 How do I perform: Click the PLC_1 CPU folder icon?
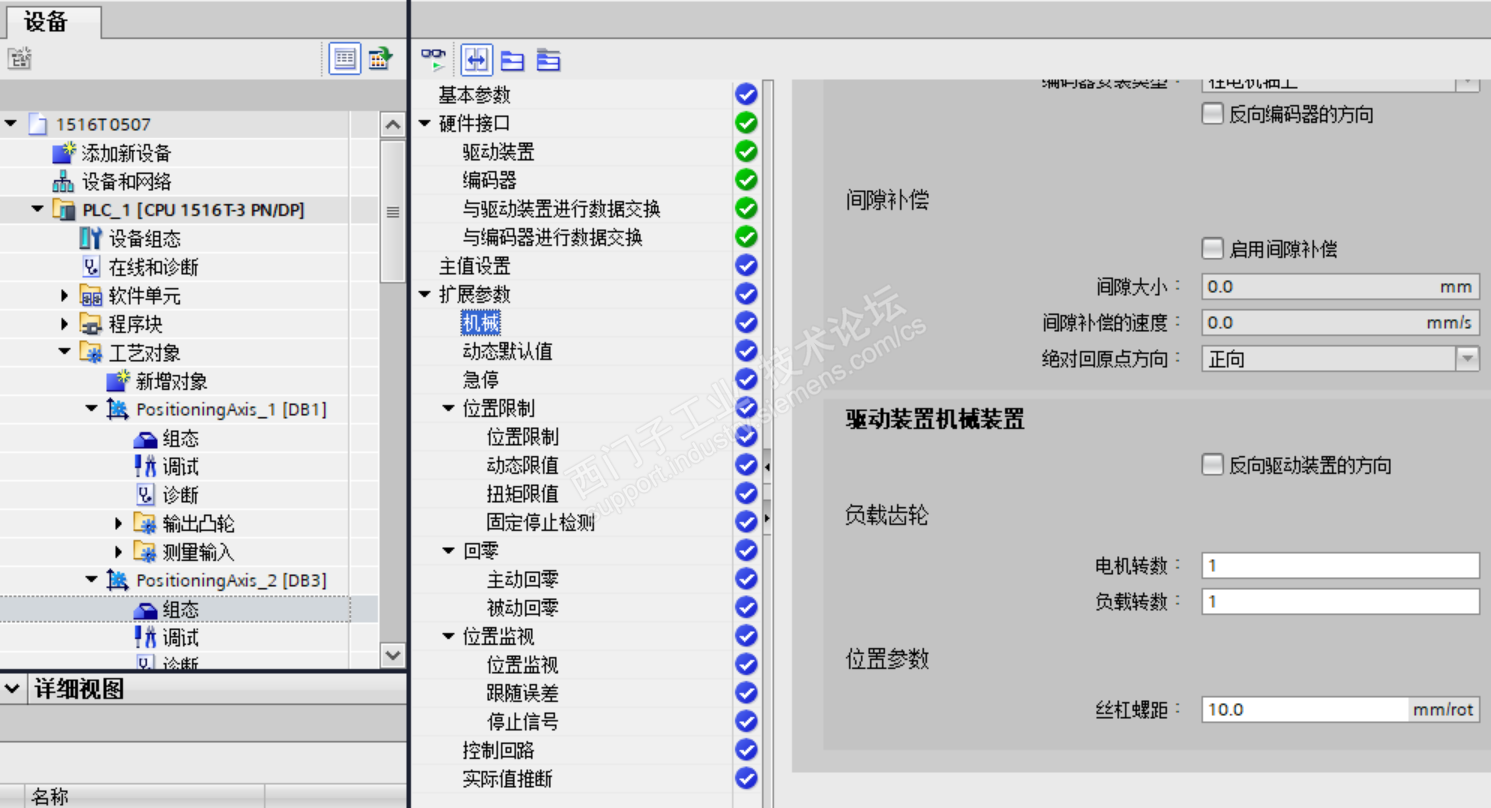click(64, 210)
